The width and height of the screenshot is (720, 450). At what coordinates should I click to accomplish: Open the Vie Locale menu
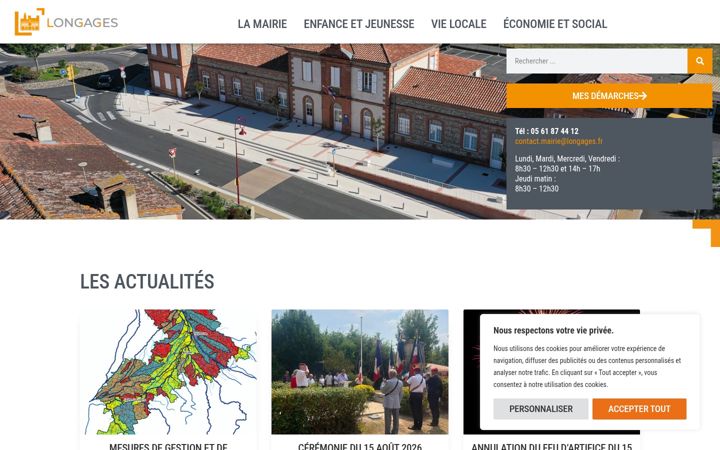pos(458,24)
